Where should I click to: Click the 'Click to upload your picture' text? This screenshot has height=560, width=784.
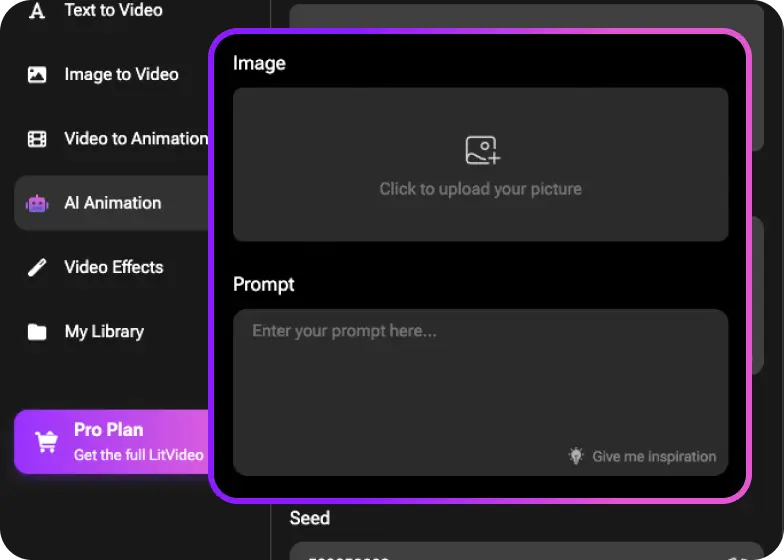click(x=480, y=189)
